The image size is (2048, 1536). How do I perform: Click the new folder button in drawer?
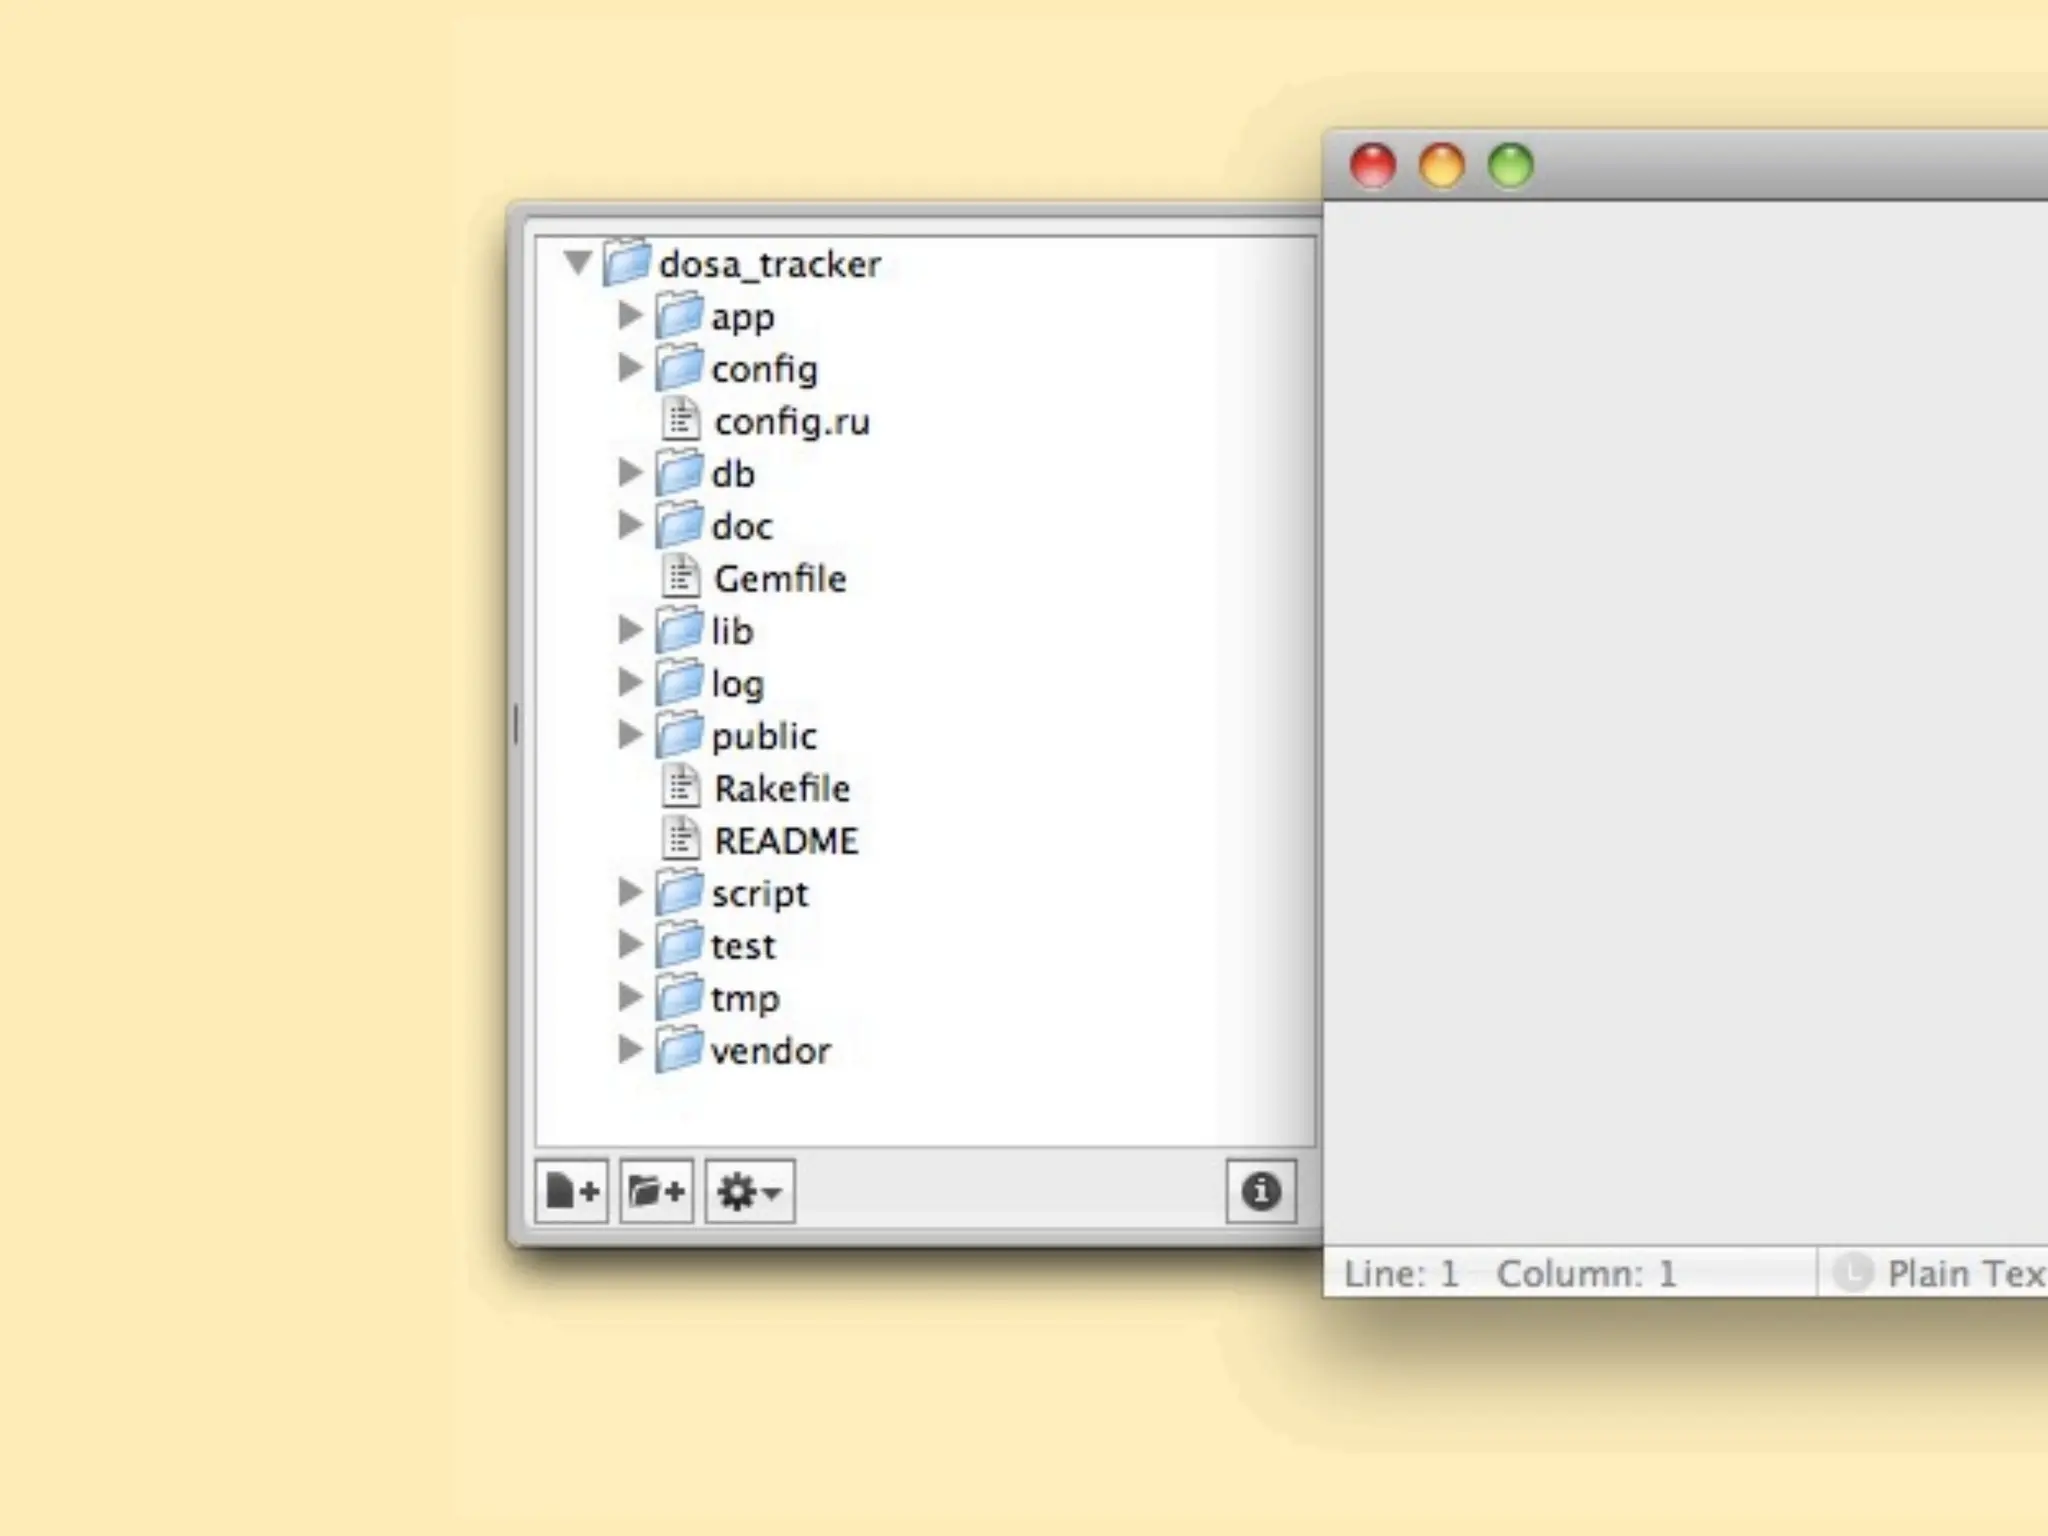pyautogui.click(x=656, y=1191)
